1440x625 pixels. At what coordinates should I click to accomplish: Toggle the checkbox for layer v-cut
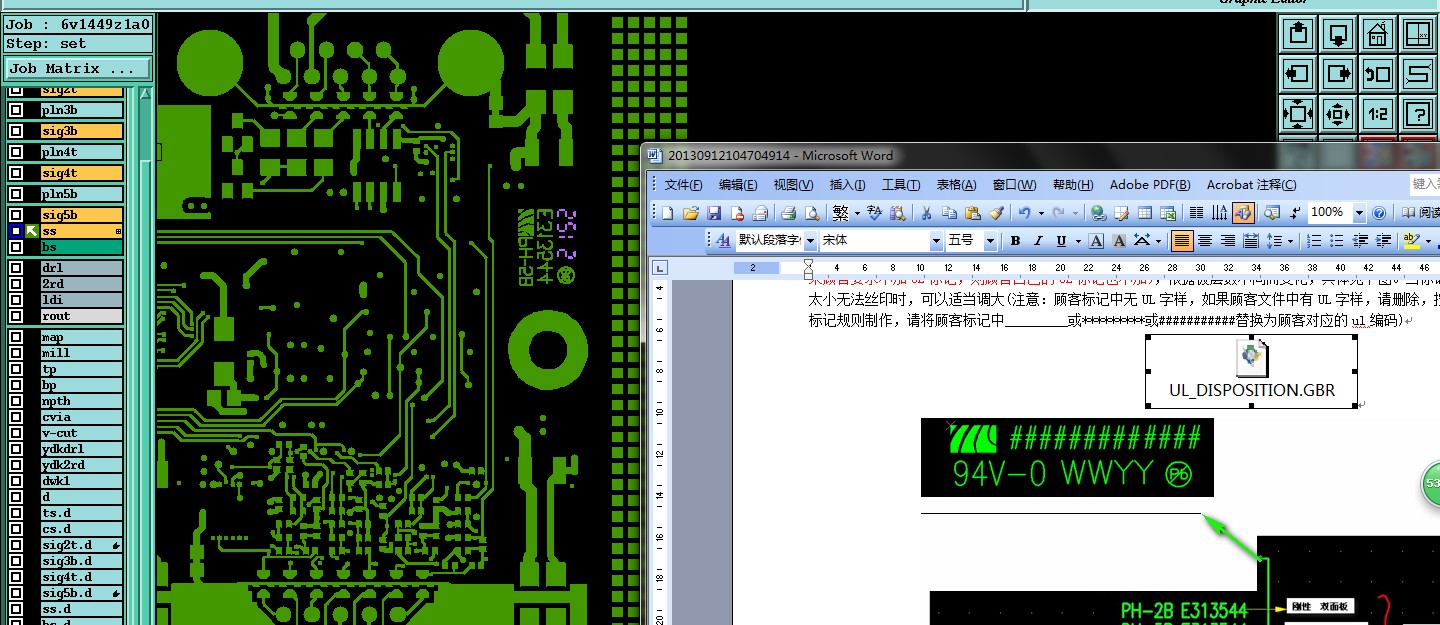coord(16,433)
